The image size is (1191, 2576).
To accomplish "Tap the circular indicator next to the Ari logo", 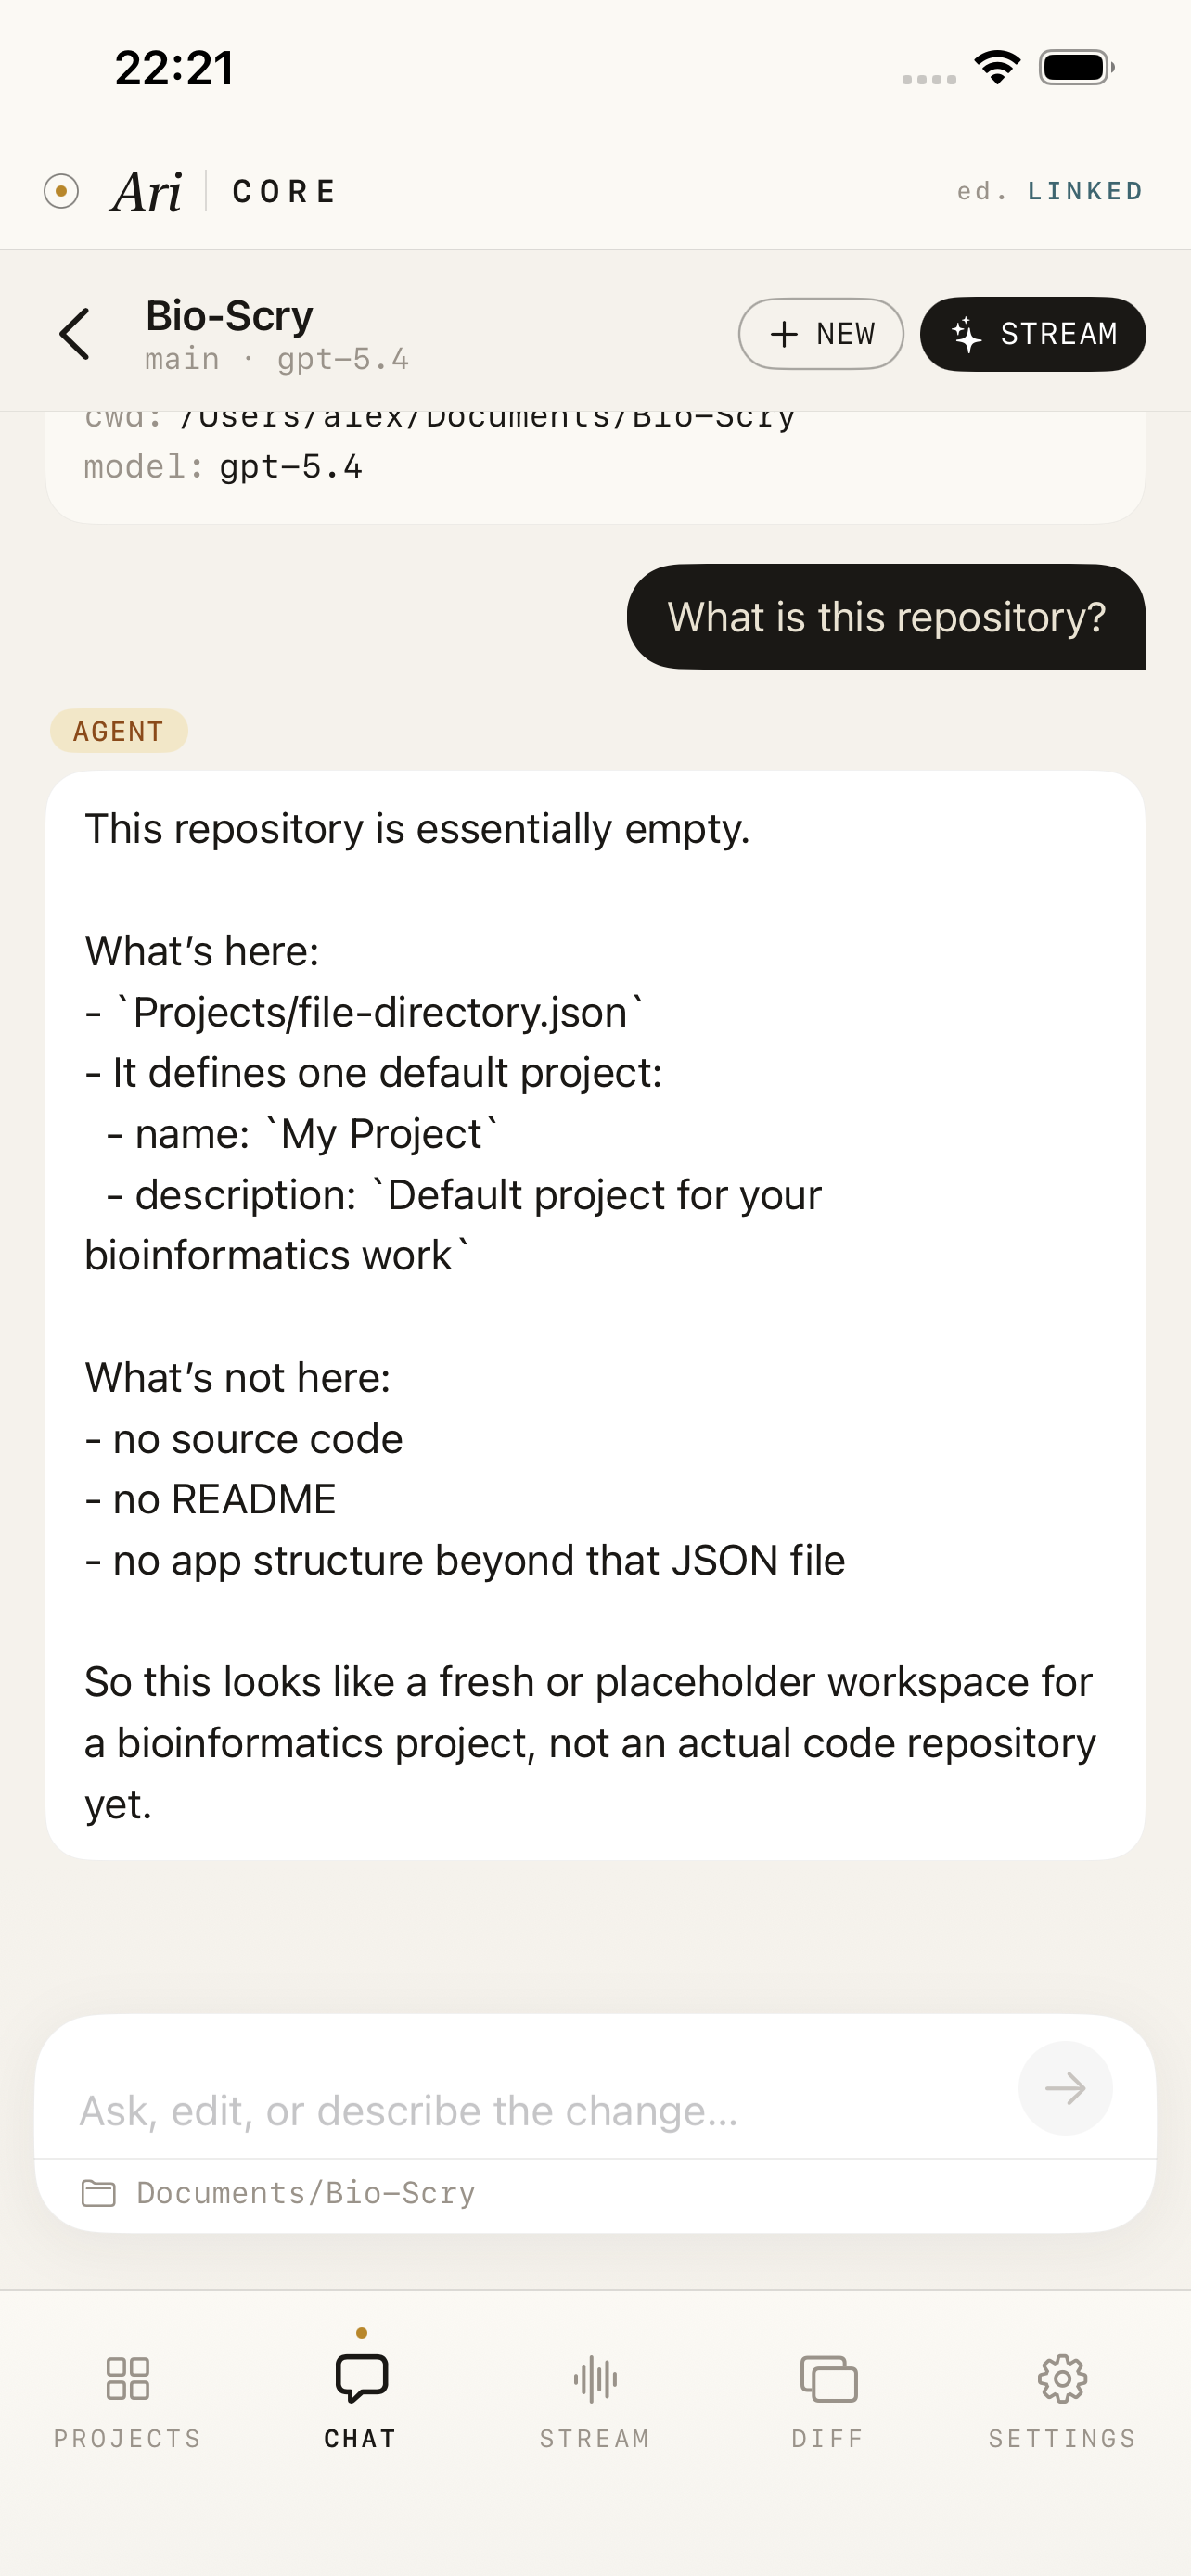I will pyautogui.click(x=62, y=190).
